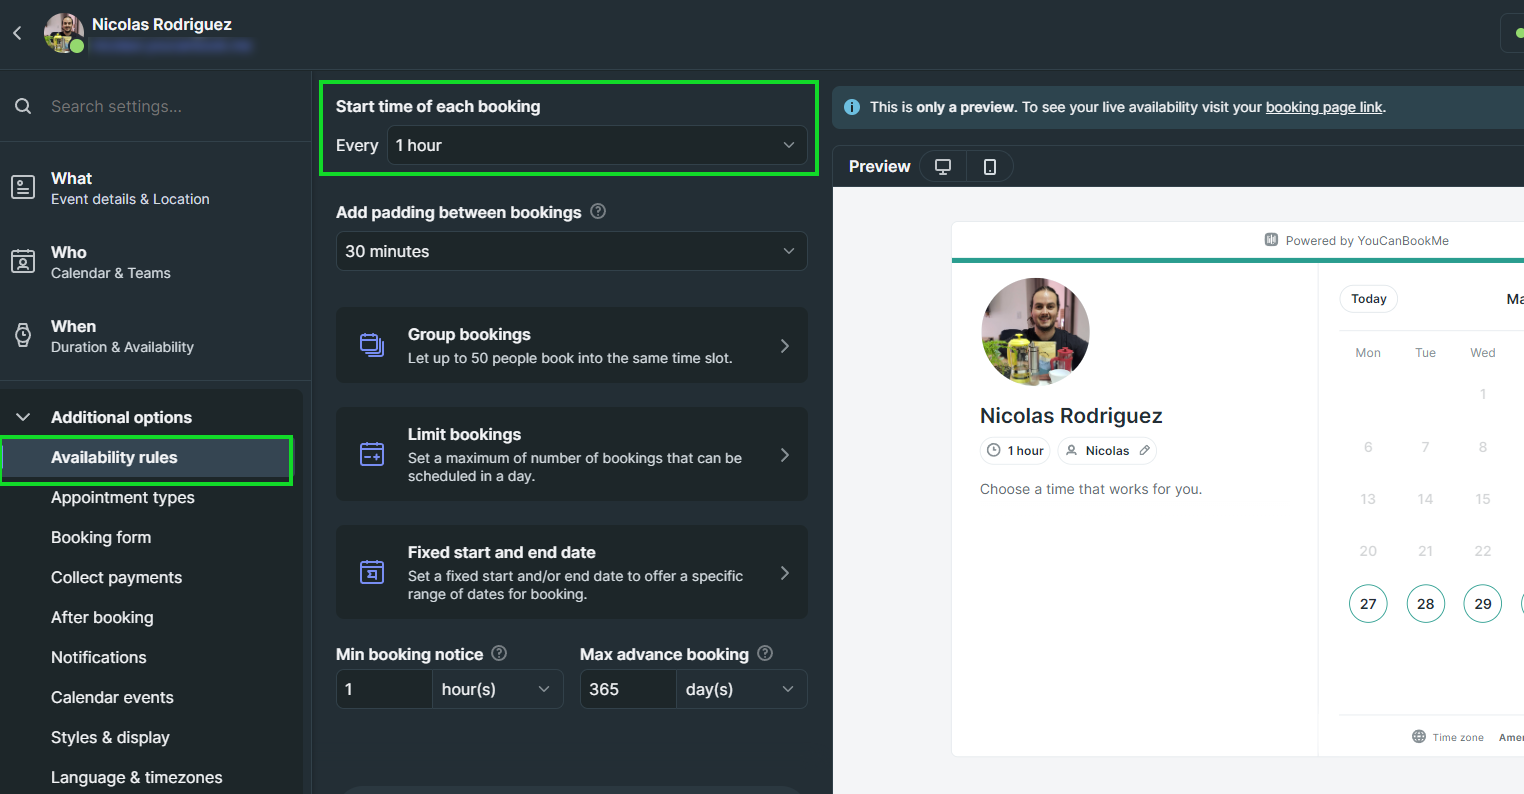Click the Powered by YouCanBookMe logo

(1272, 240)
